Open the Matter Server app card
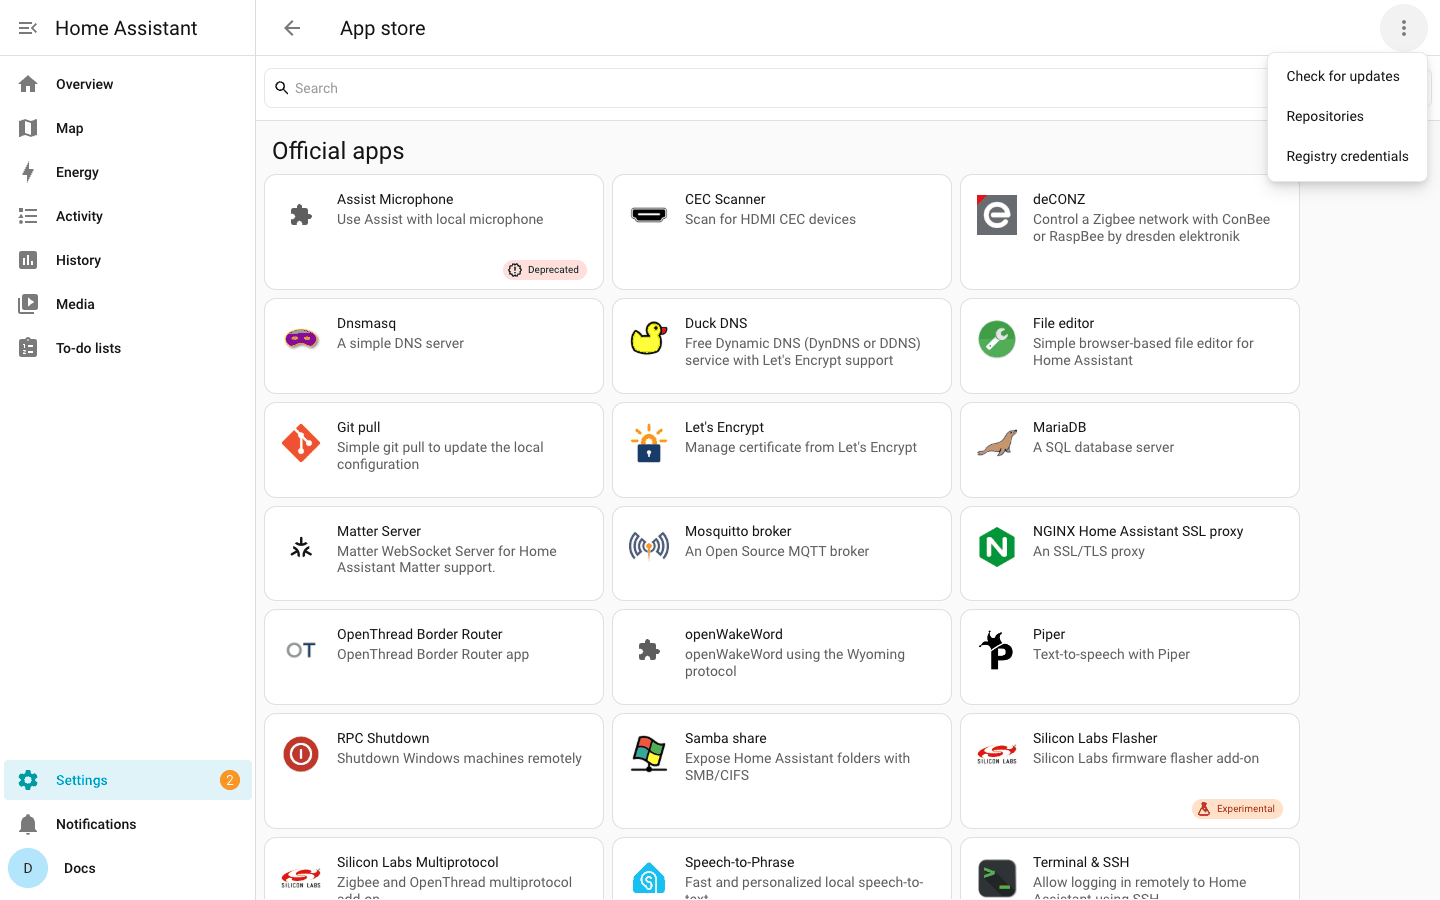This screenshot has width=1440, height=900. 434,553
